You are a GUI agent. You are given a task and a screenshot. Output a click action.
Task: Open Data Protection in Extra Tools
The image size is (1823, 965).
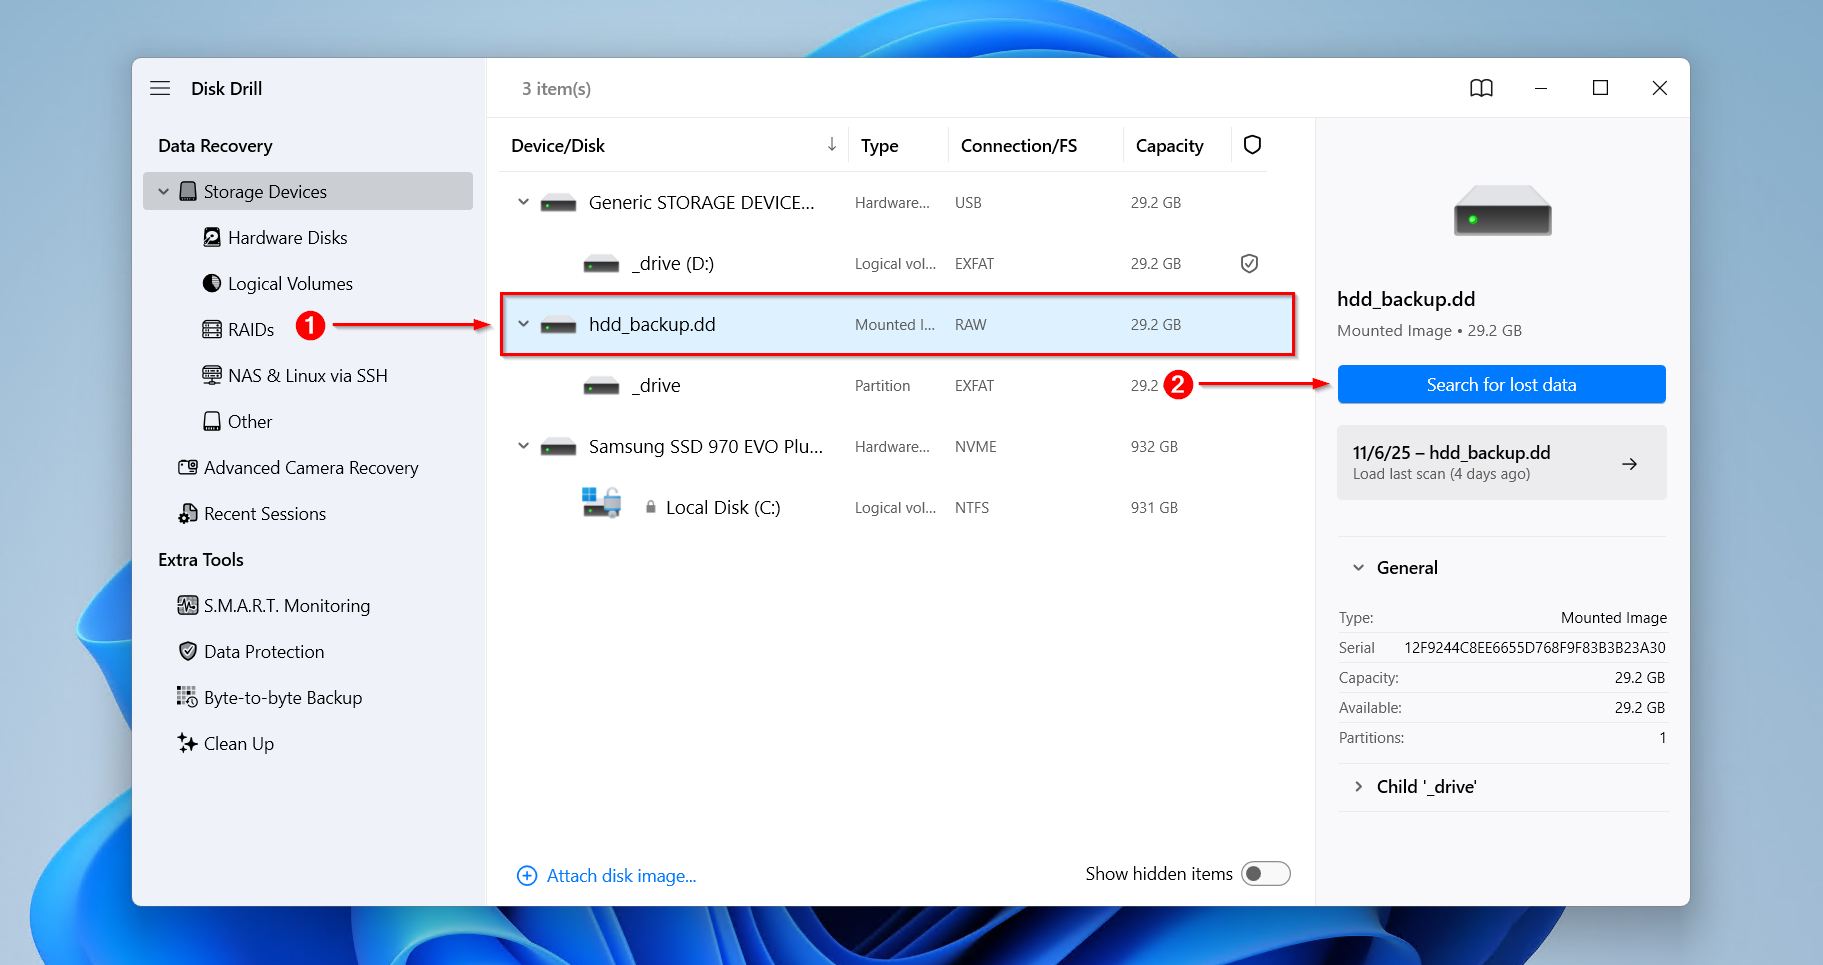(x=263, y=651)
